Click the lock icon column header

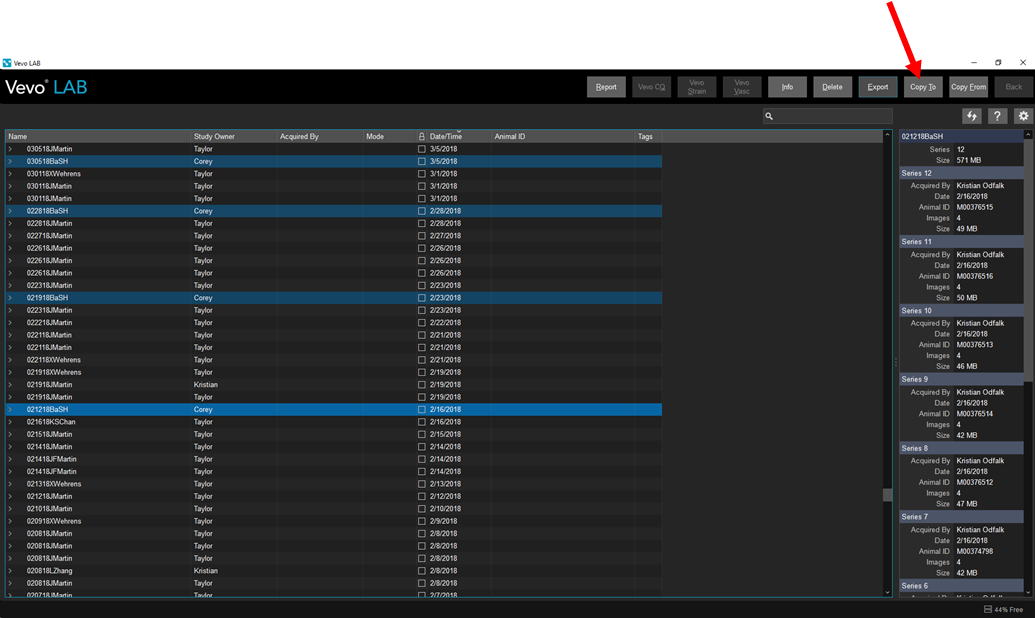click(x=421, y=137)
